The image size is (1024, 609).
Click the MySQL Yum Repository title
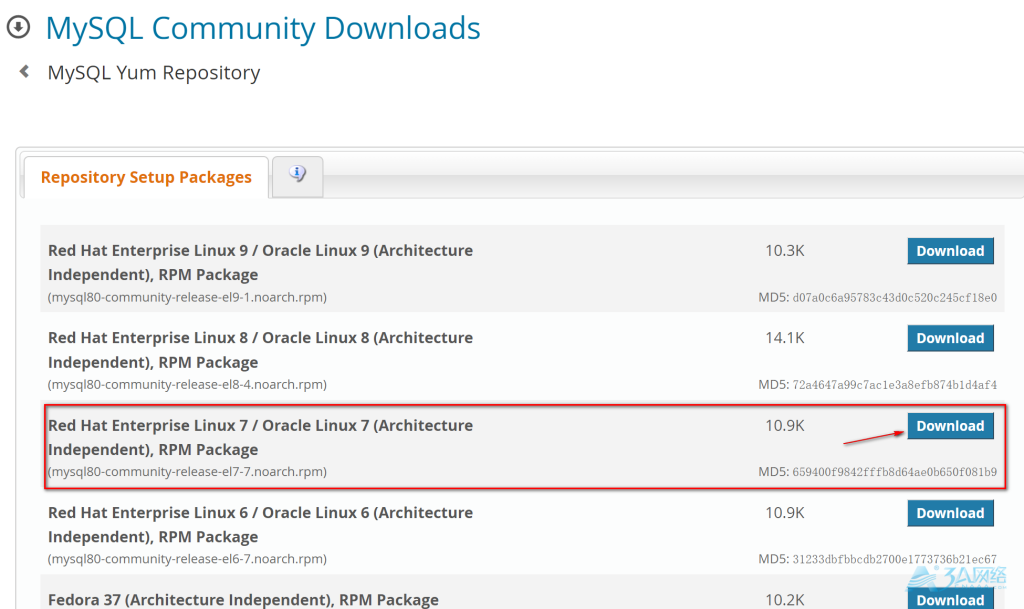click(153, 72)
